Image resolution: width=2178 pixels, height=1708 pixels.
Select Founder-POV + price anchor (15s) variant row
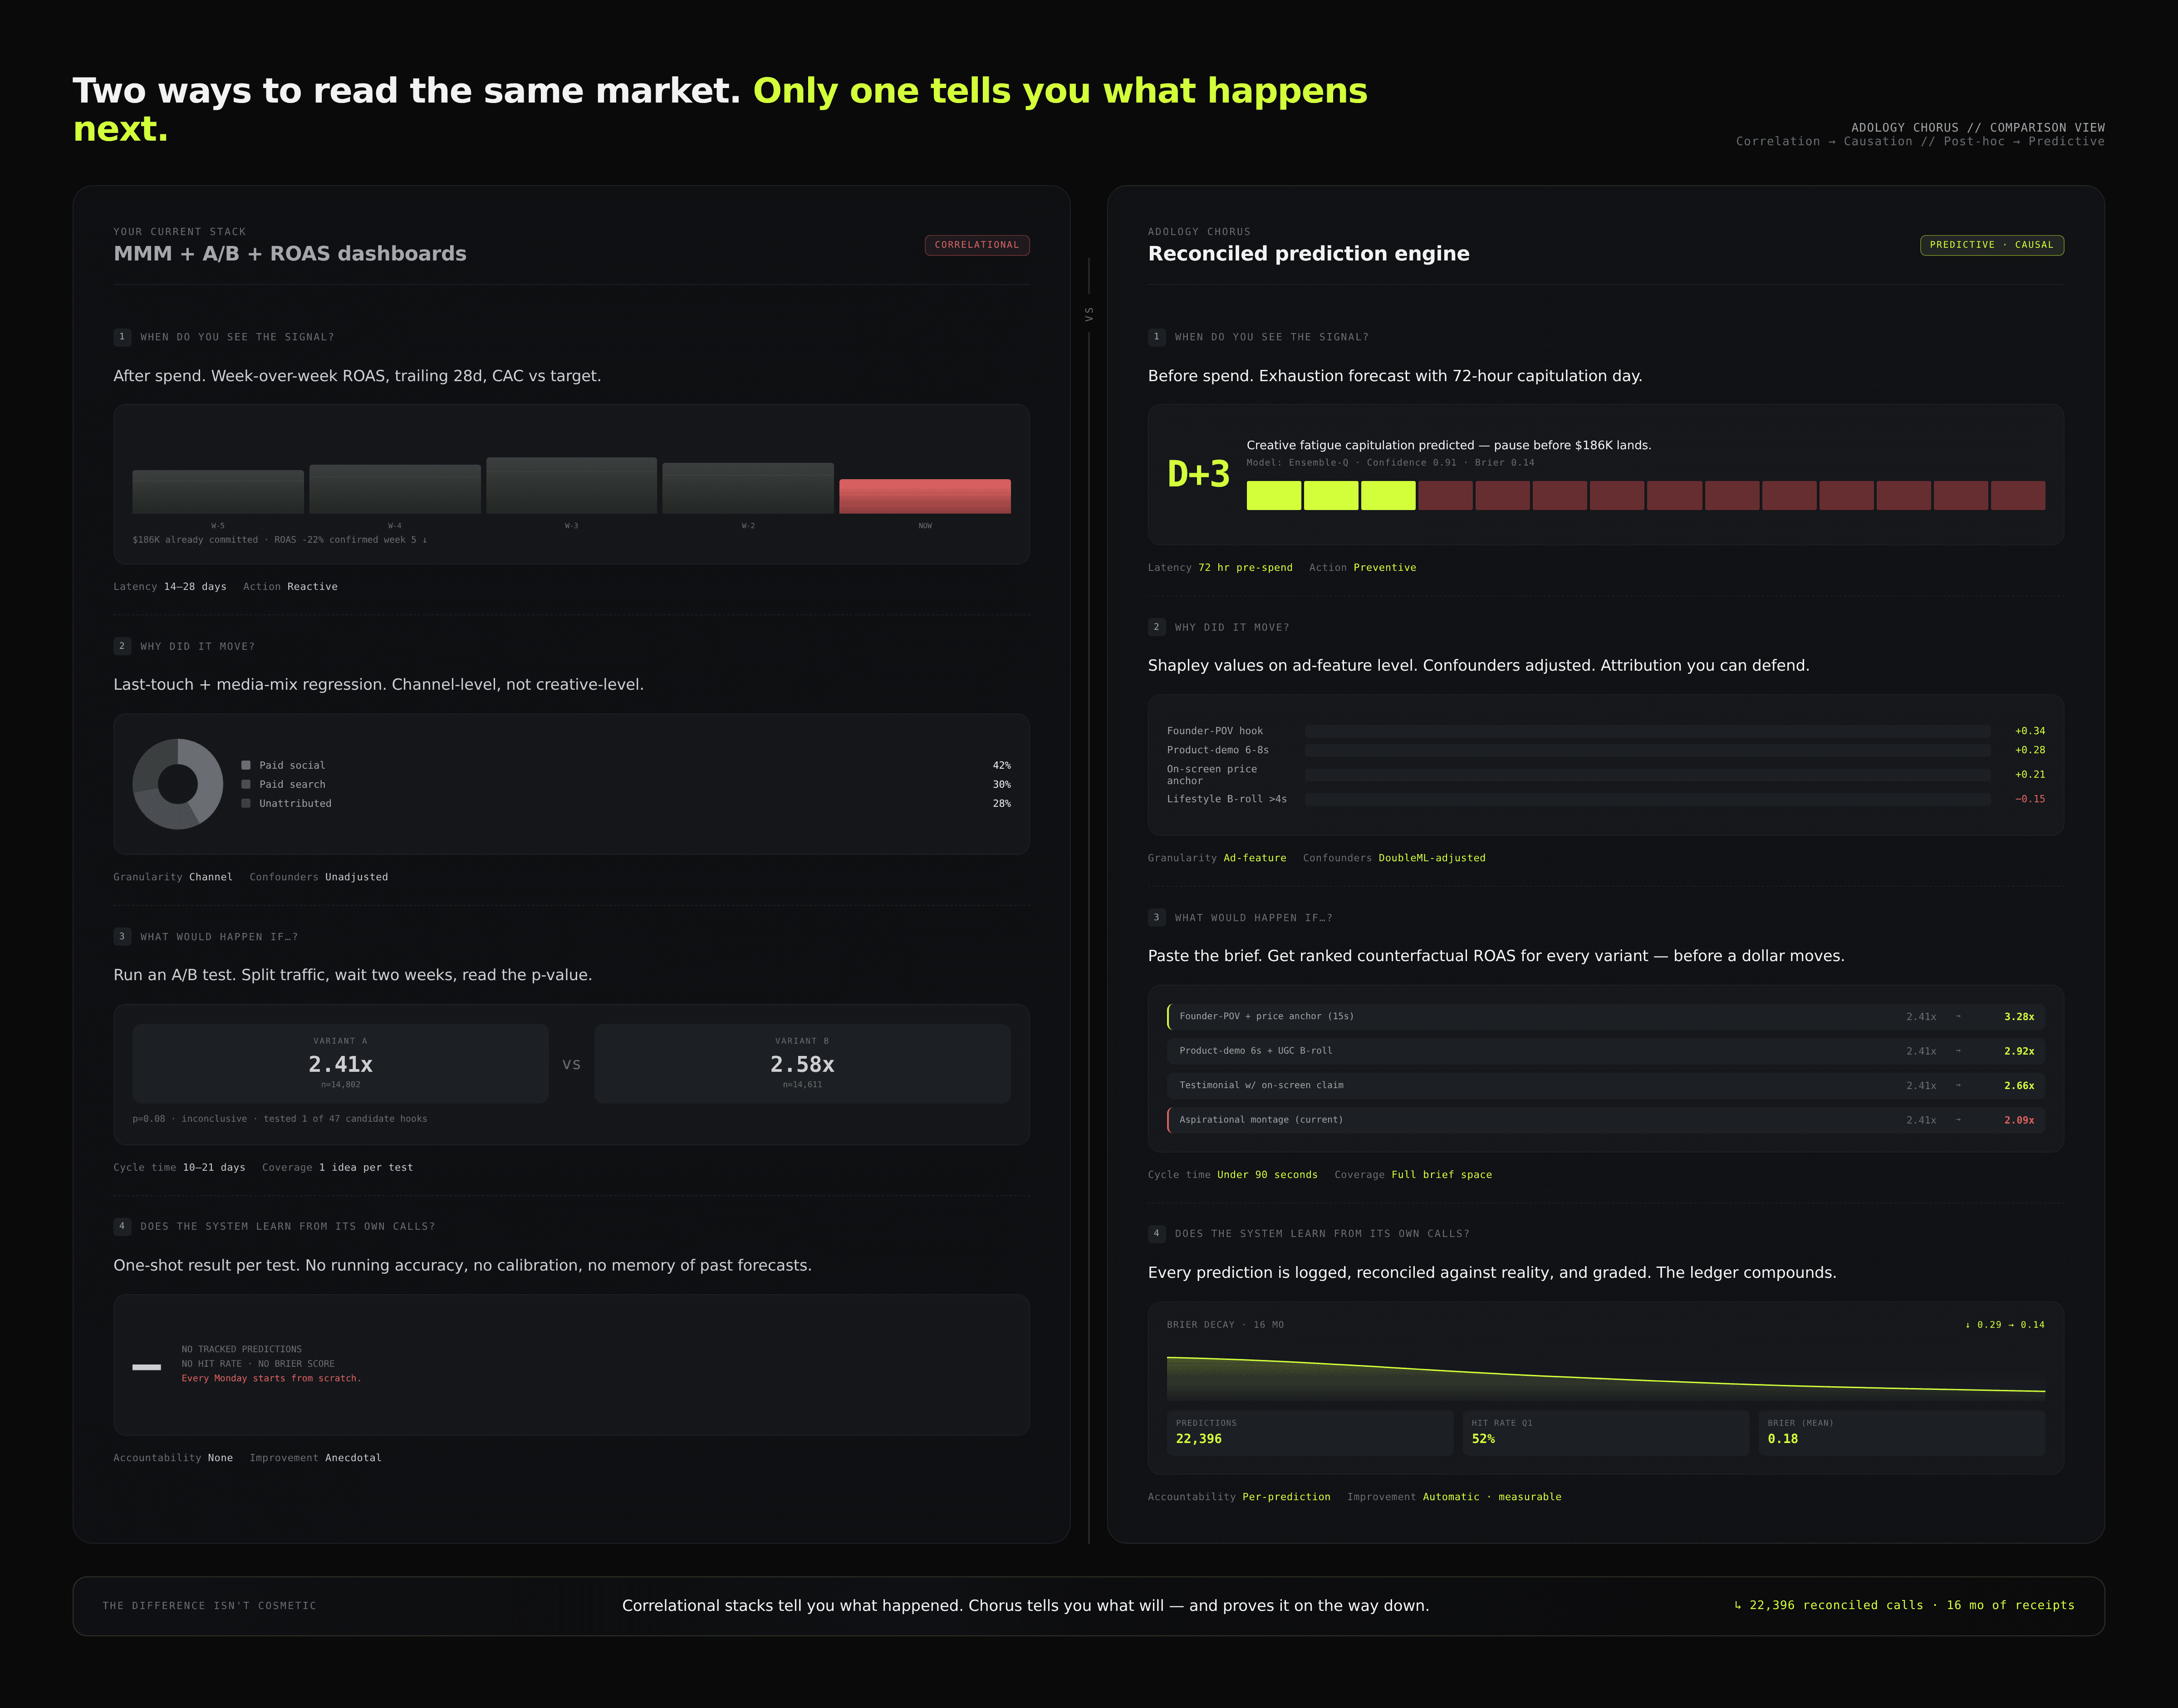(1605, 1016)
